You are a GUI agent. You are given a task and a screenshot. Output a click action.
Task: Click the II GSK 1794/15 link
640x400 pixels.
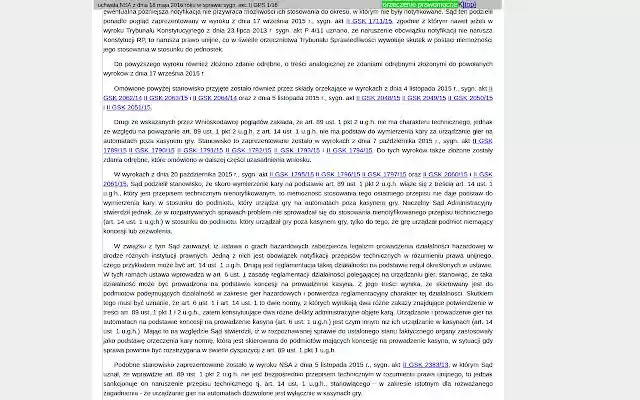[349, 150]
